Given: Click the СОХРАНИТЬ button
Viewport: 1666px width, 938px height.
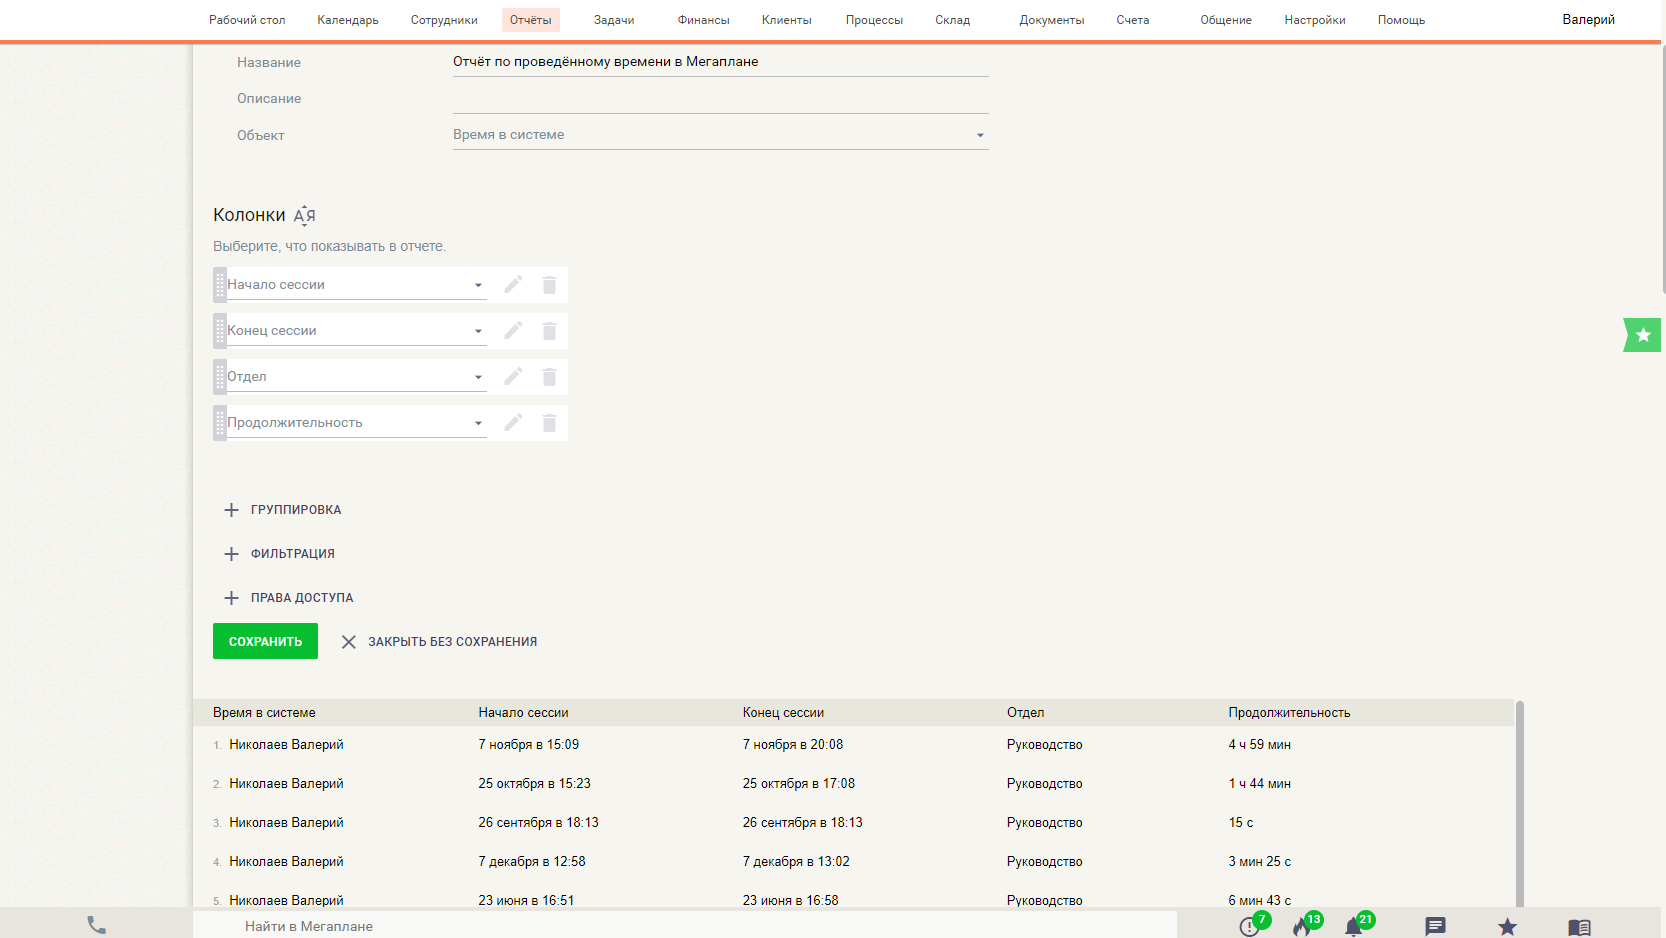Looking at the screenshot, I should [265, 641].
